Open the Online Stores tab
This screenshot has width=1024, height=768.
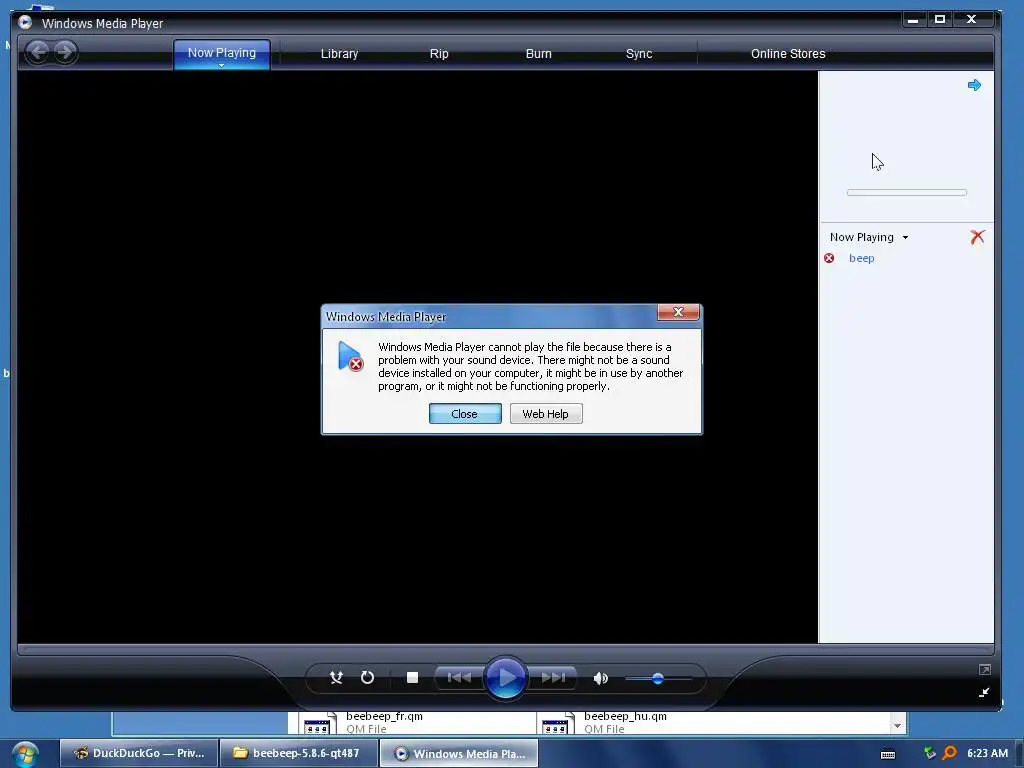click(x=788, y=54)
